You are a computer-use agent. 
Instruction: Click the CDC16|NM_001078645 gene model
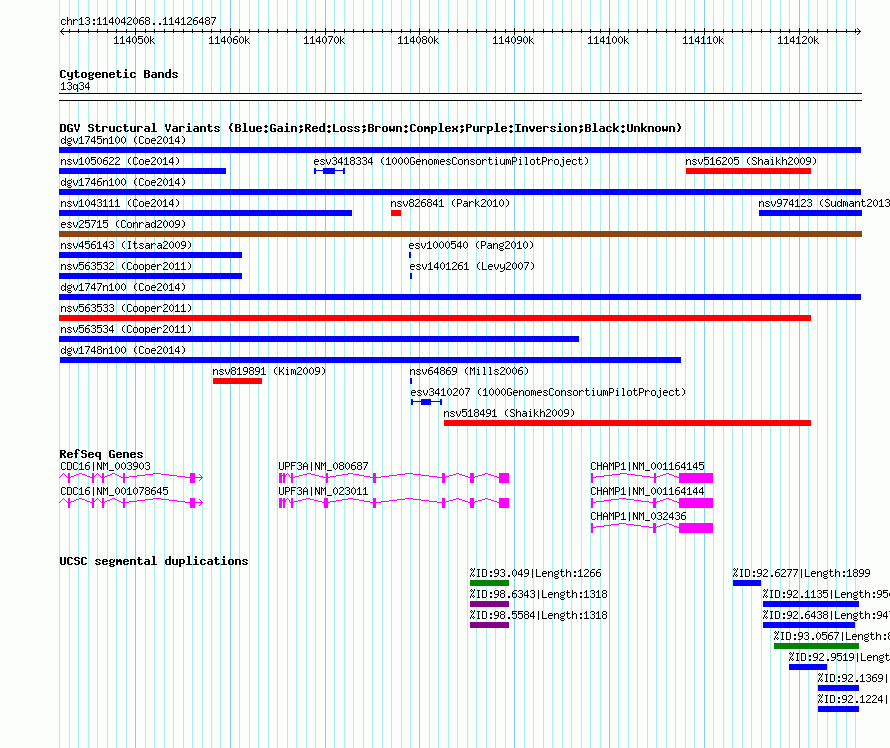(131, 503)
